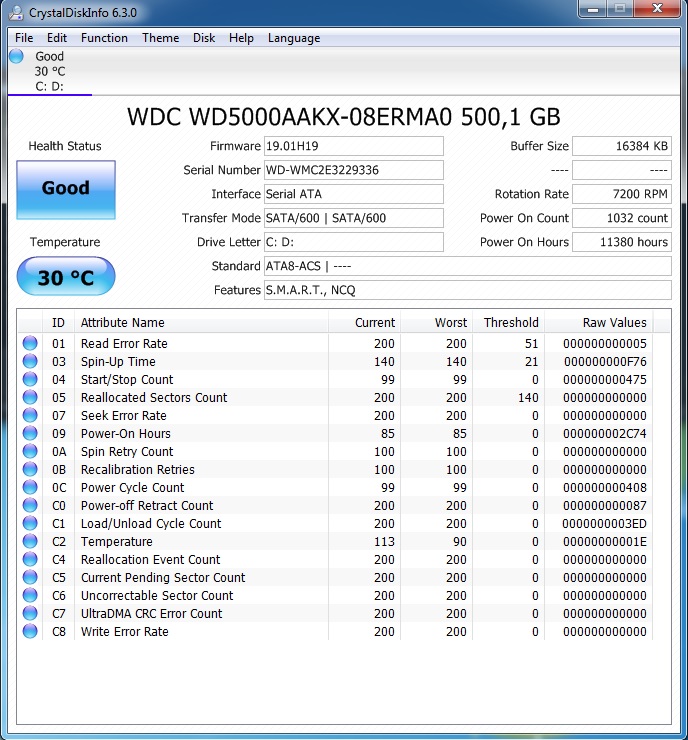The image size is (688, 740).
Task: Click the status orb for Seek Error Rate
Action: 30,415
